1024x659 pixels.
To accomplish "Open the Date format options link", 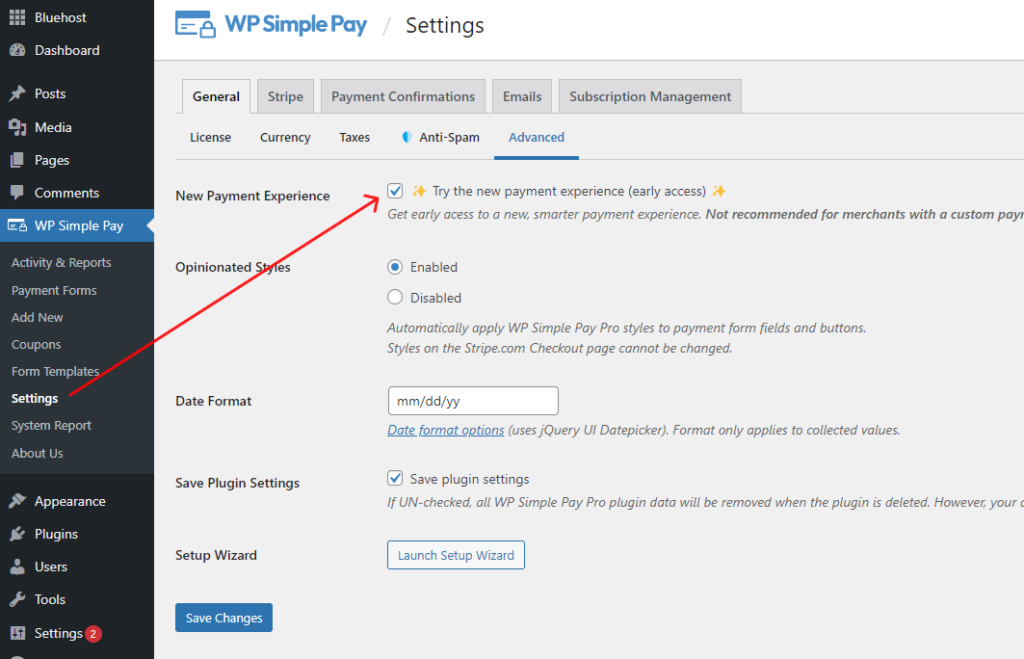I will coord(446,430).
